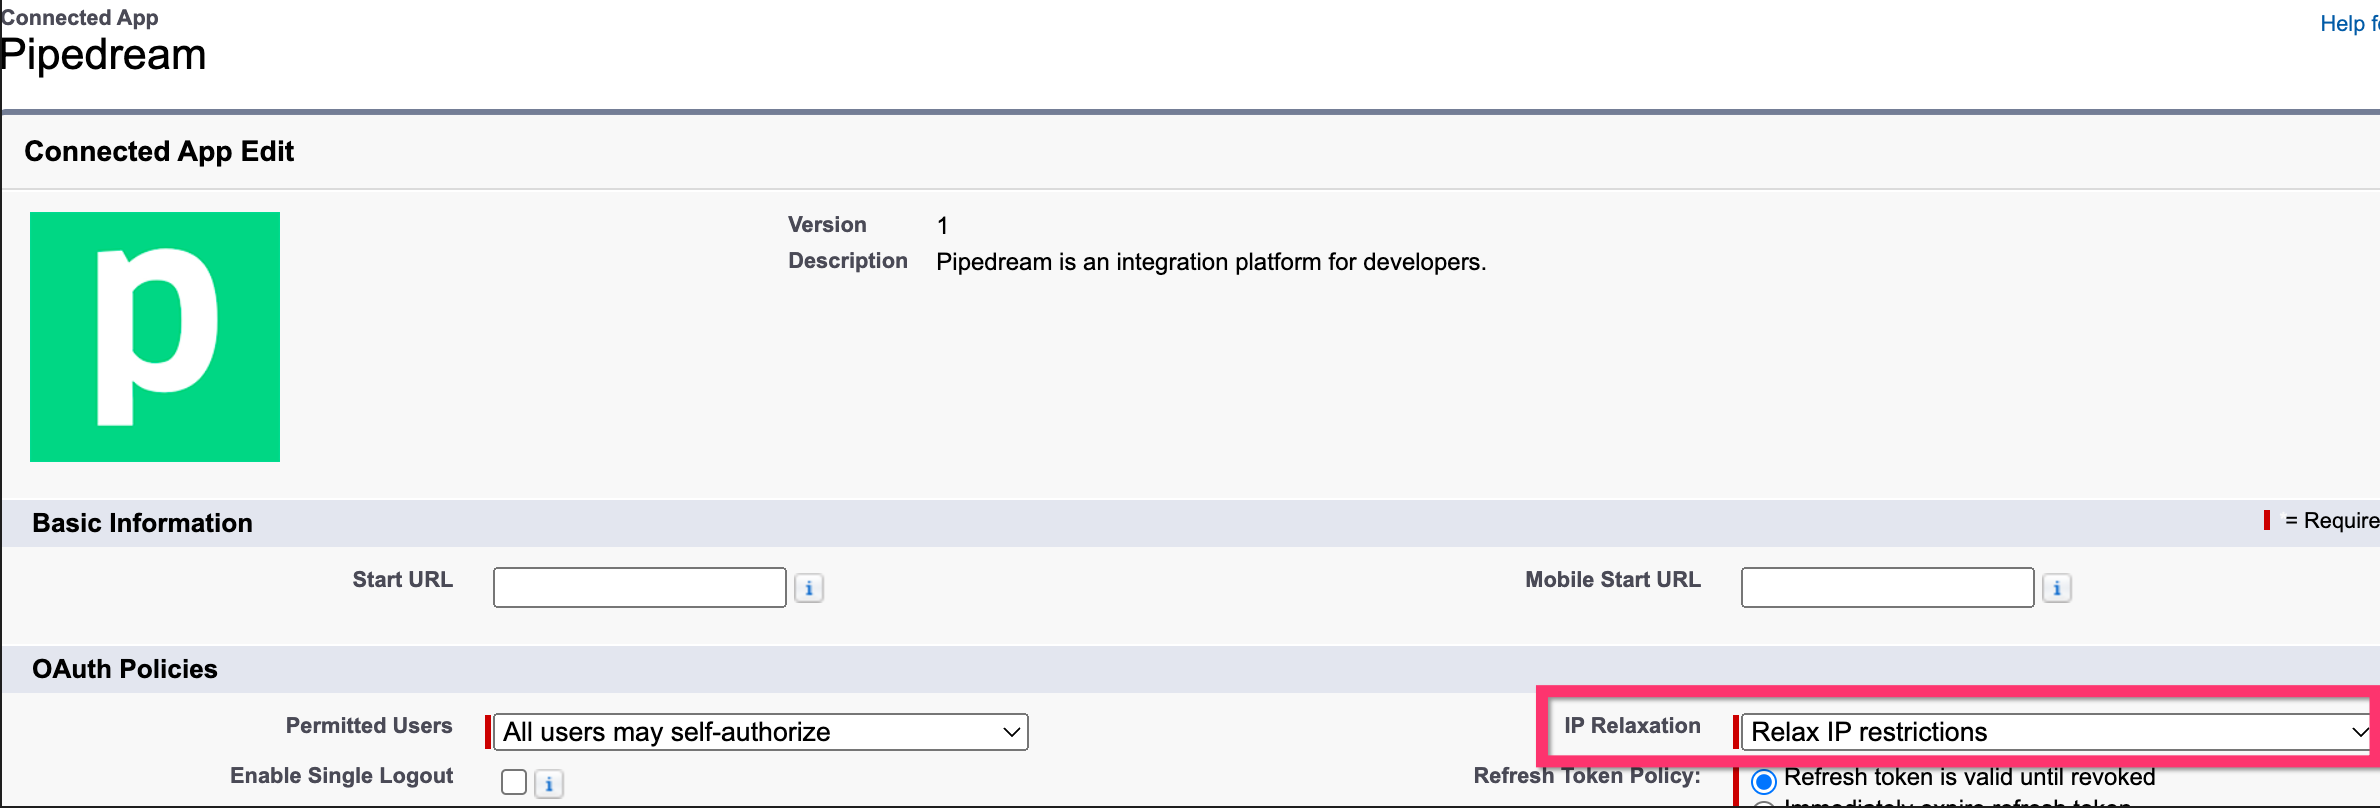Click the Pipedream description text
Viewport: 2380px width, 808px height.
tap(1211, 262)
